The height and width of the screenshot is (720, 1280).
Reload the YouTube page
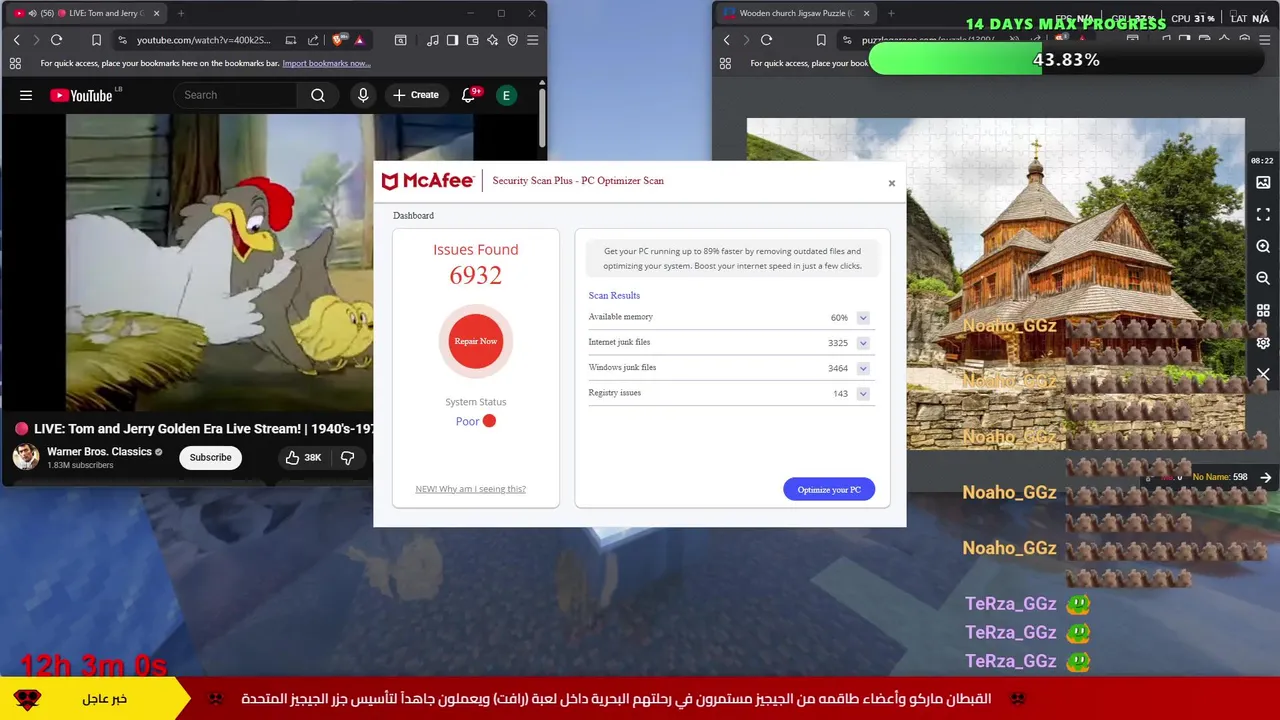tap(56, 40)
